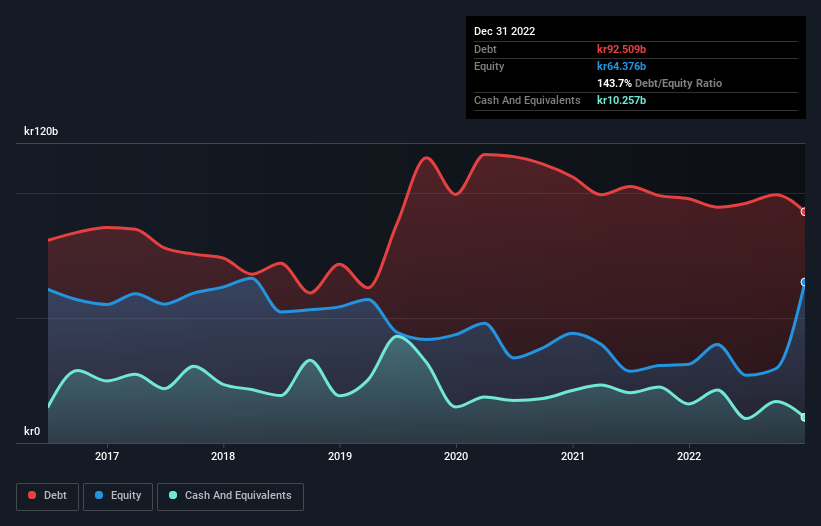Click the 2019 x-axis label
Image resolution: width=821 pixels, height=526 pixels.
pyautogui.click(x=340, y=456)
